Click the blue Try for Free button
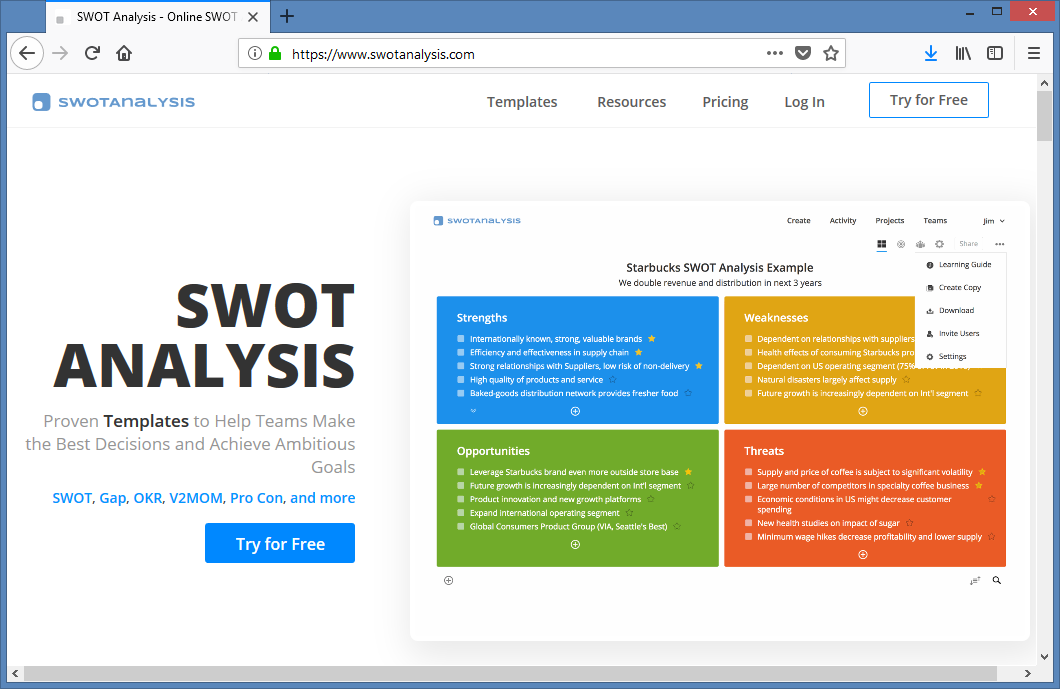1060x689 pixels. tap(280, 543)
